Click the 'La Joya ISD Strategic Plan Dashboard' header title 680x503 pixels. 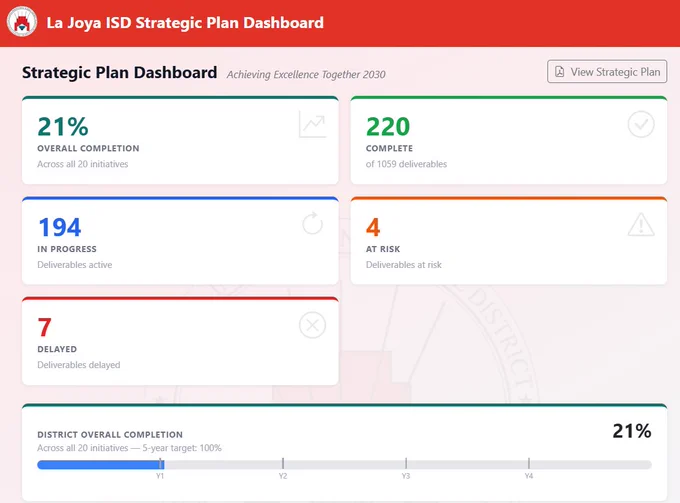[x=185, y=23]
